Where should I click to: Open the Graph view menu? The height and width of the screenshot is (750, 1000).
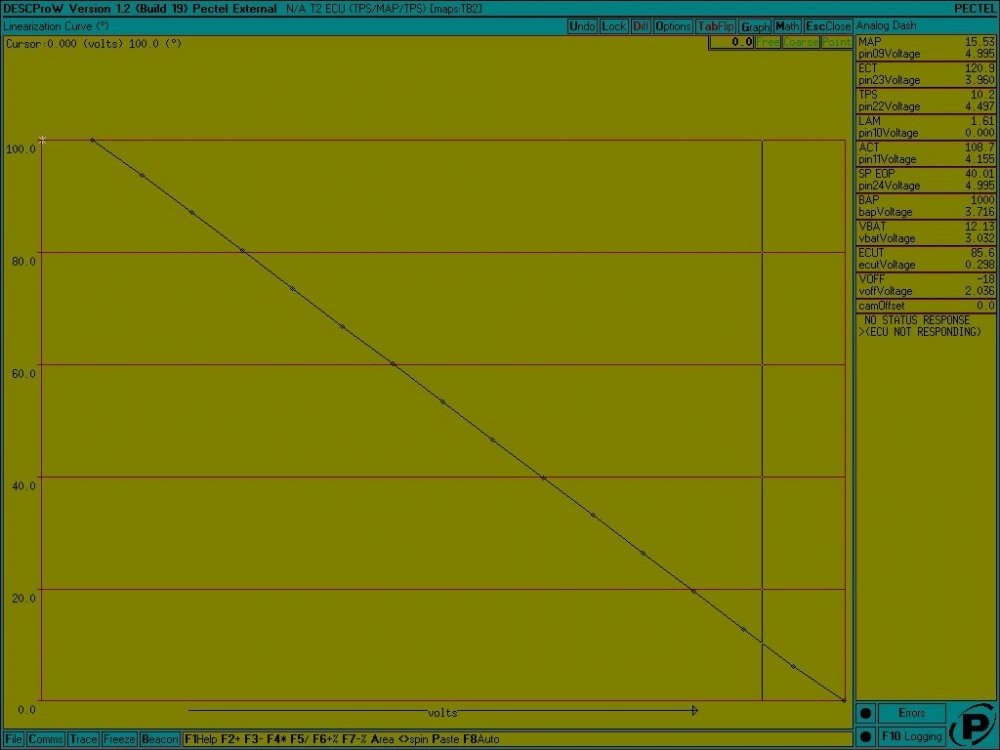tap(755, 26)
